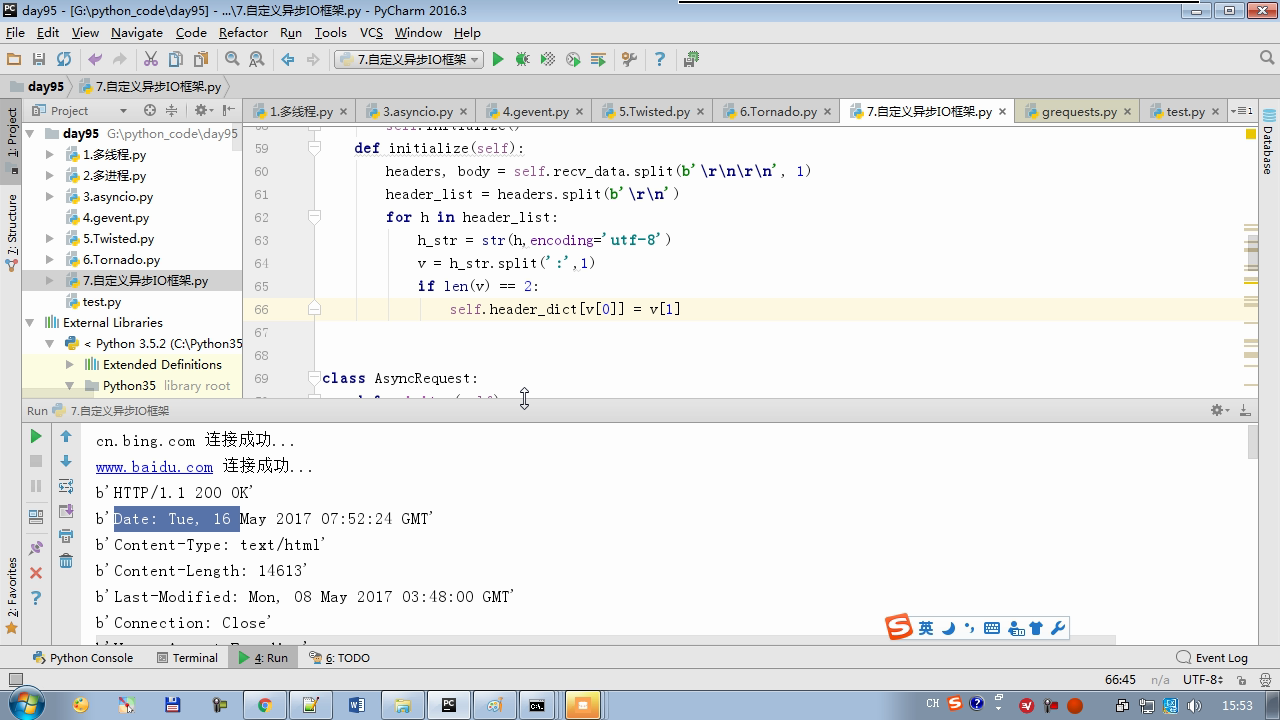Switch to the 6.Tornado.py editor tab

point(778,111)
